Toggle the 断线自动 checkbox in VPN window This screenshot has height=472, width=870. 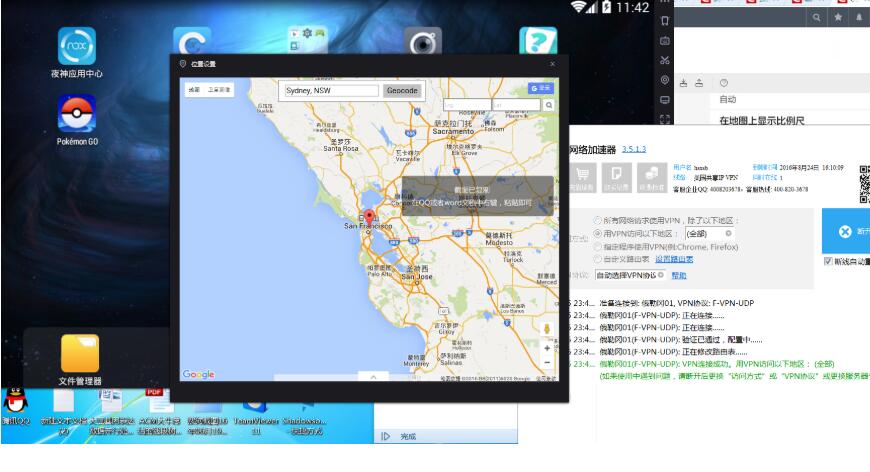[828, 261]
